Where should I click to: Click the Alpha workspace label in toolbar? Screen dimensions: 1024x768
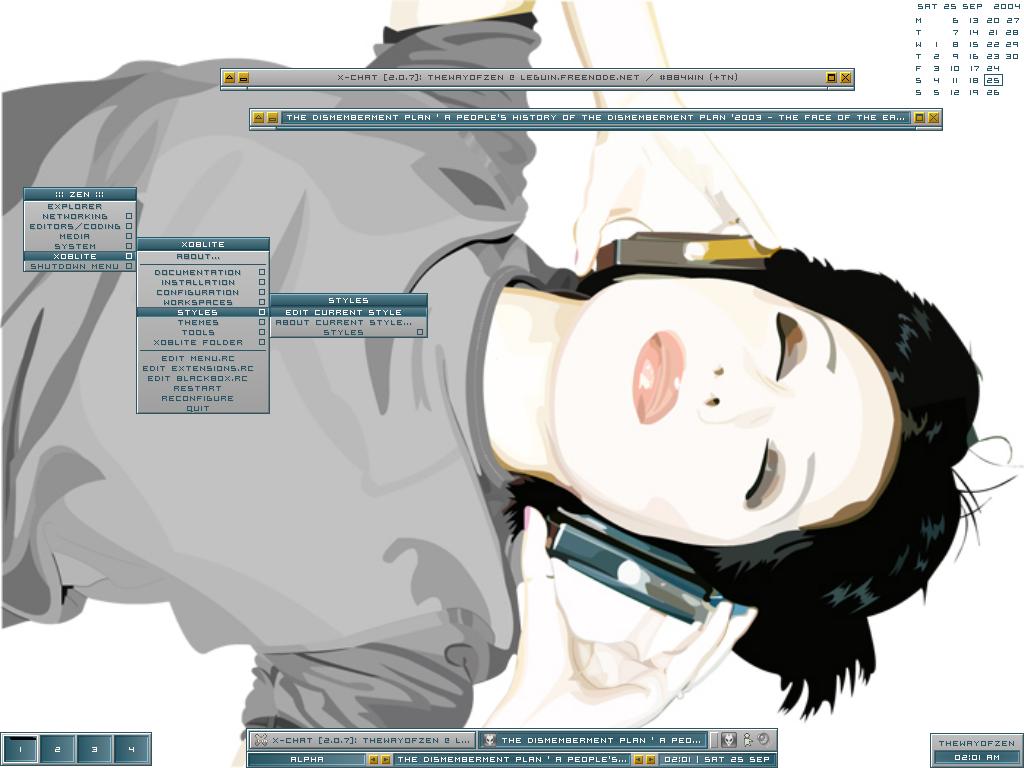(307, 760)
